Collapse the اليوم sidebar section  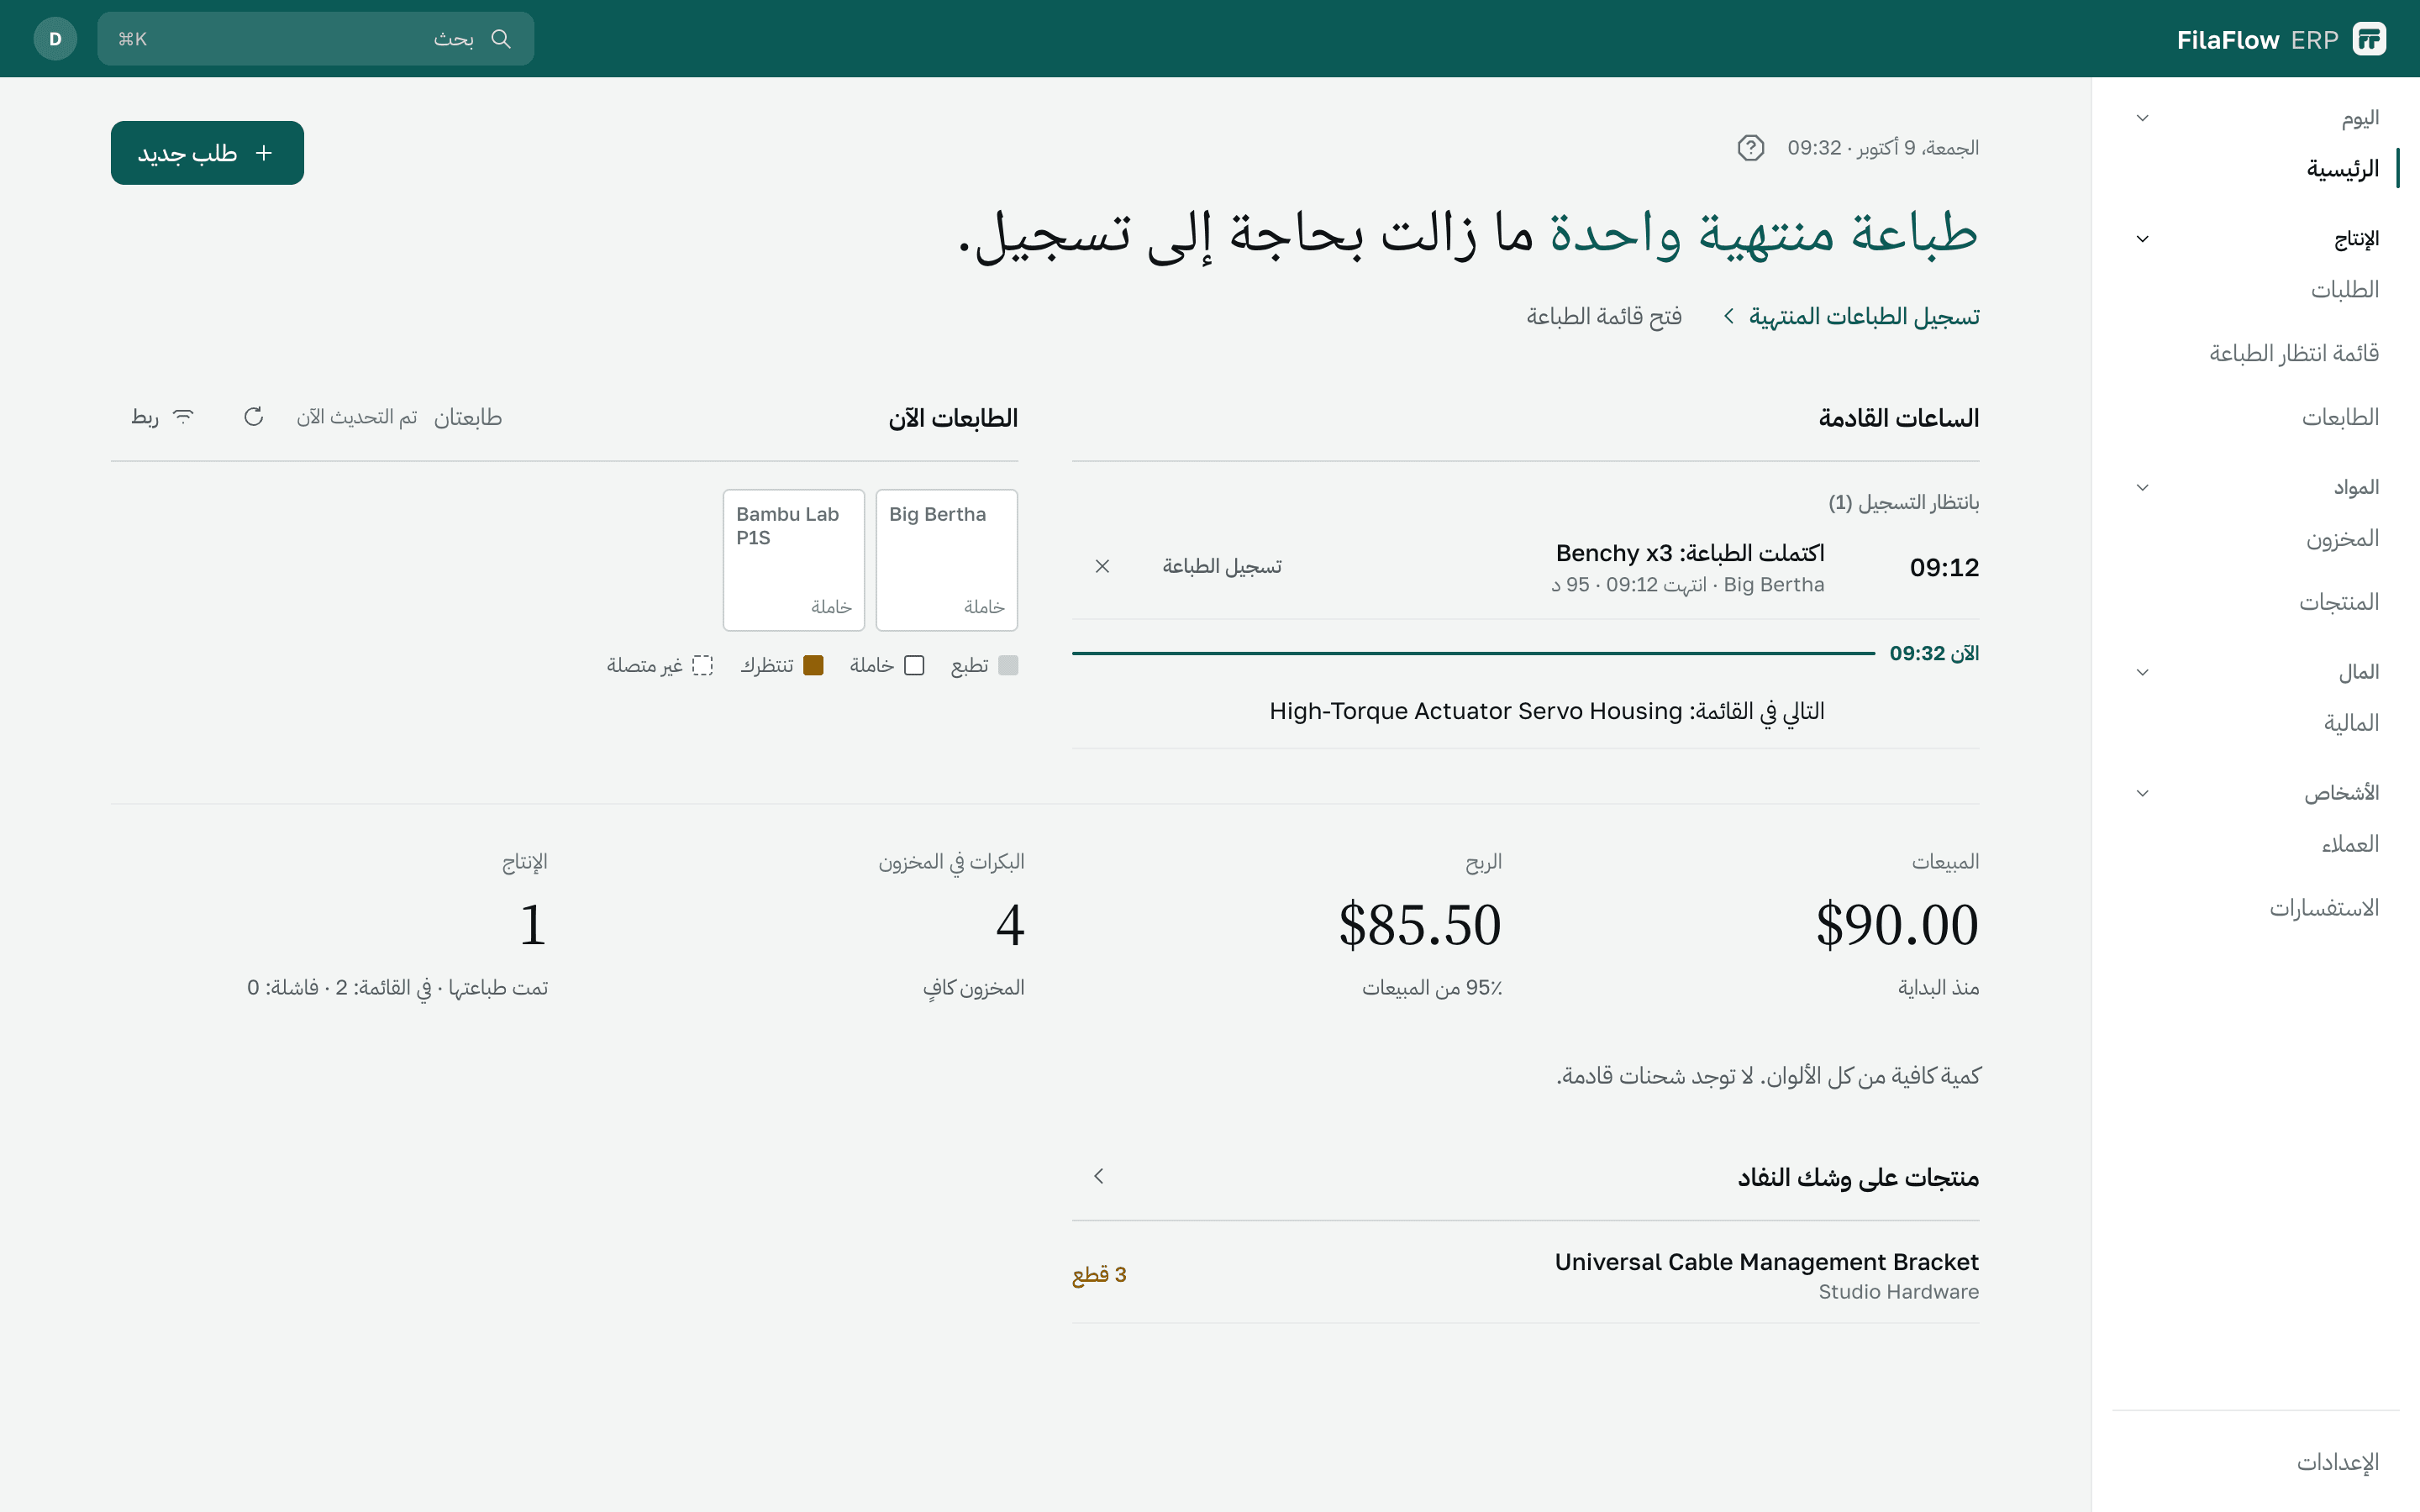coord(2142,118)
